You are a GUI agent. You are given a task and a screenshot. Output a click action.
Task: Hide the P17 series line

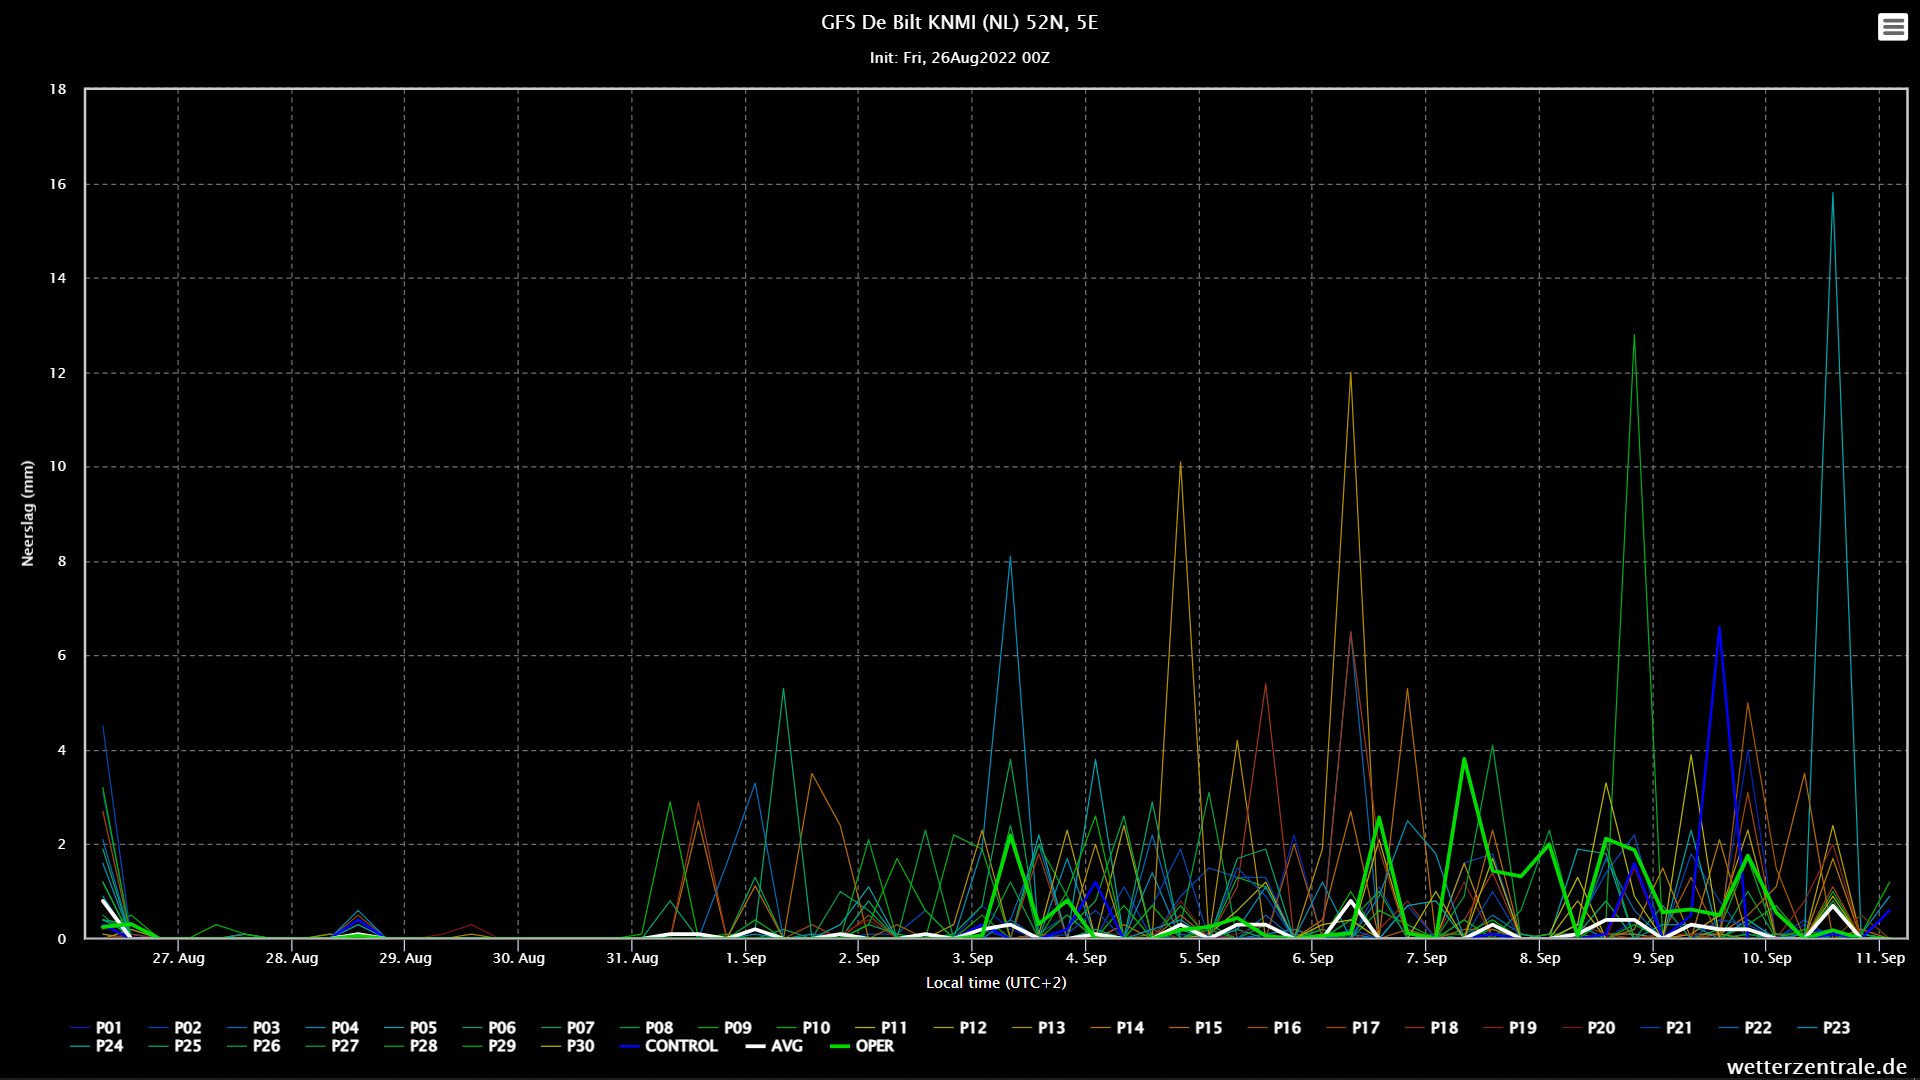click(x=1353, y=1028)
